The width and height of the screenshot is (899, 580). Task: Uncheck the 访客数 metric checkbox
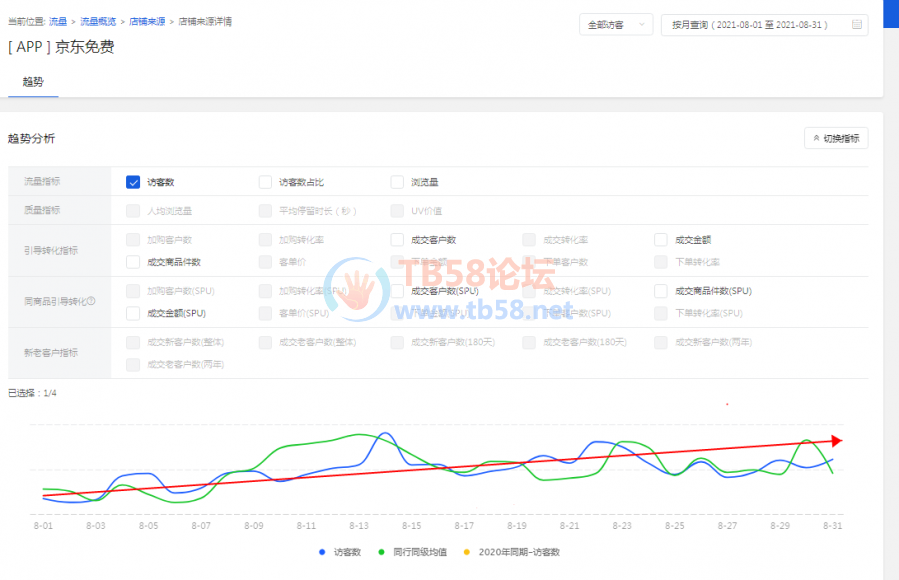(x=133, y=182)
